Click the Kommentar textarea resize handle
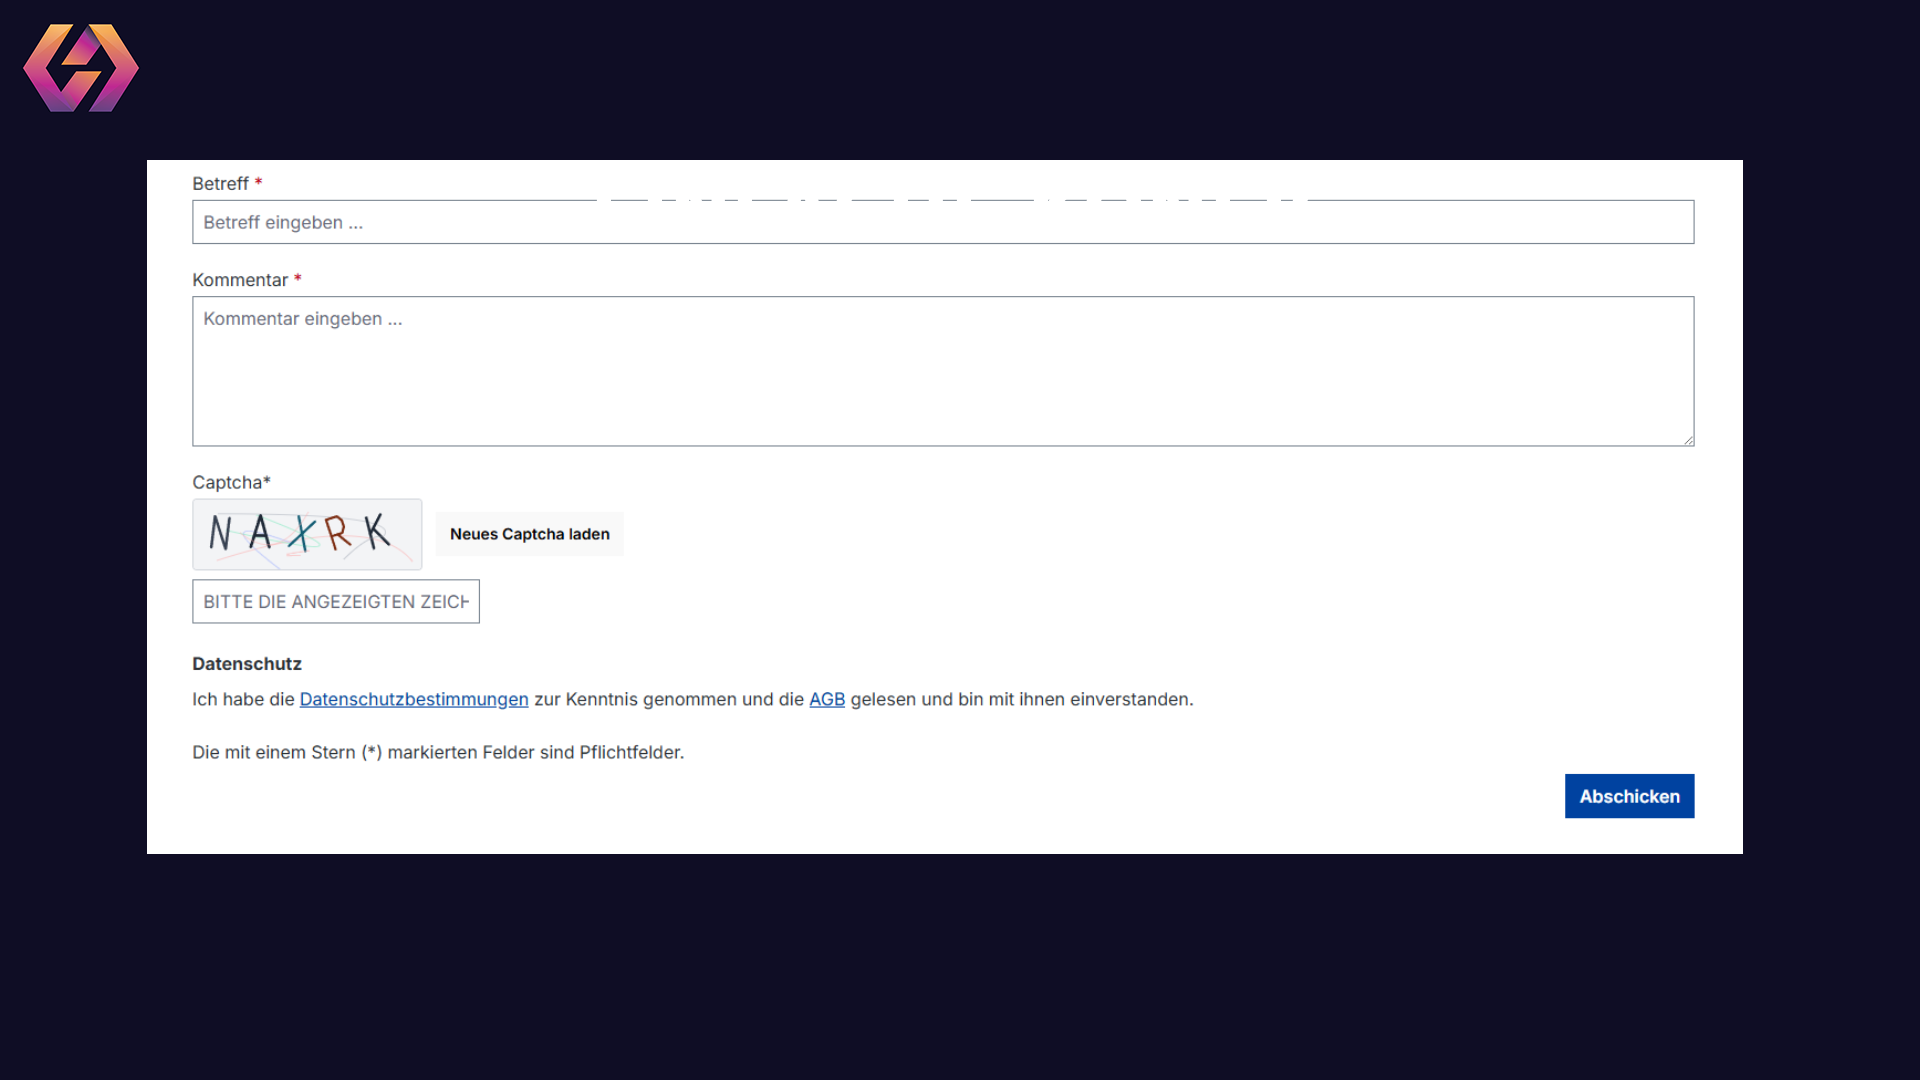This screenshot has height=1080, width=1920. click(x=1687, y=439)
